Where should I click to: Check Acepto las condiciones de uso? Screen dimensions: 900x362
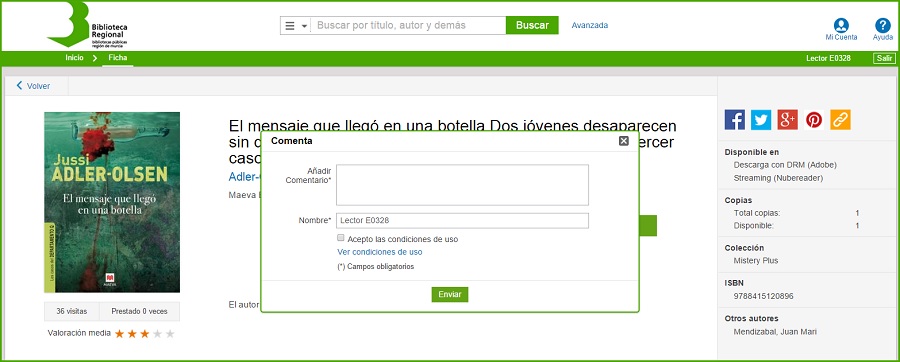point(341,238)
